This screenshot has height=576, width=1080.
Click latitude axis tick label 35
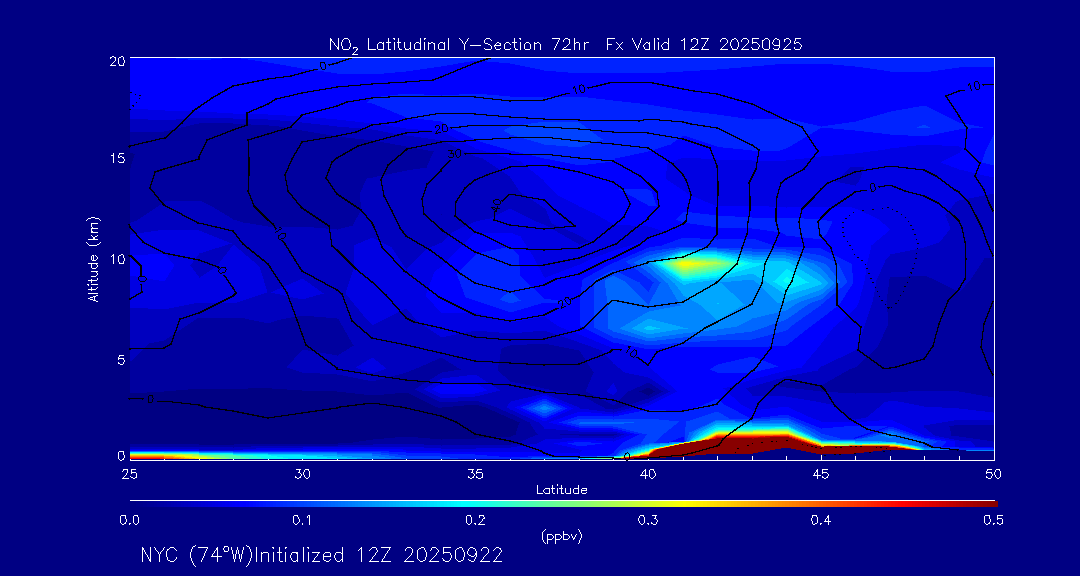click(x=475, y=474)
